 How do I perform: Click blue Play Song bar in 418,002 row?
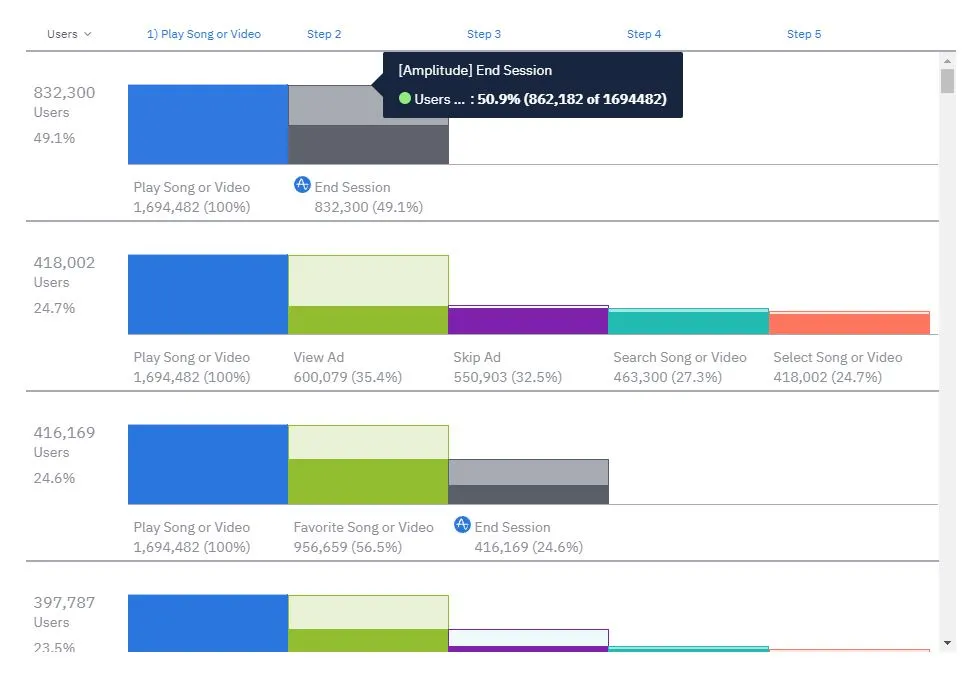pyautogui.click(x=208, y=295)
